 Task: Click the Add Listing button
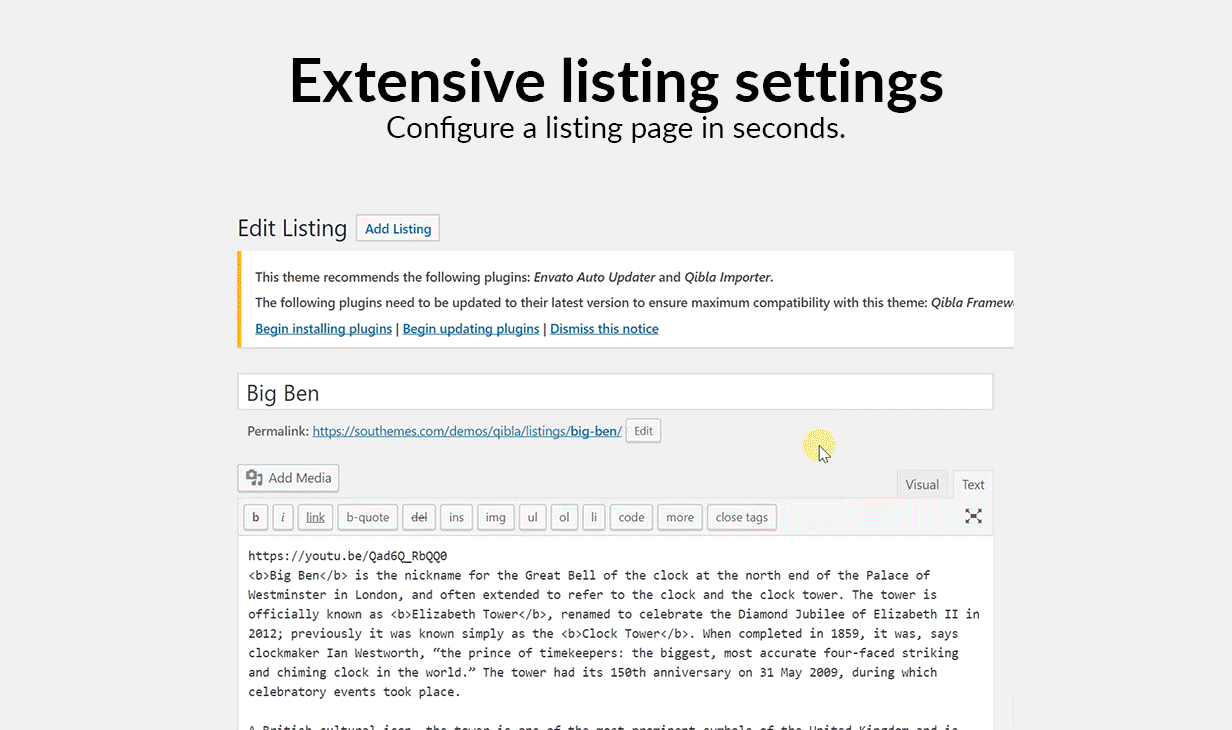click(x=398, y=229)
